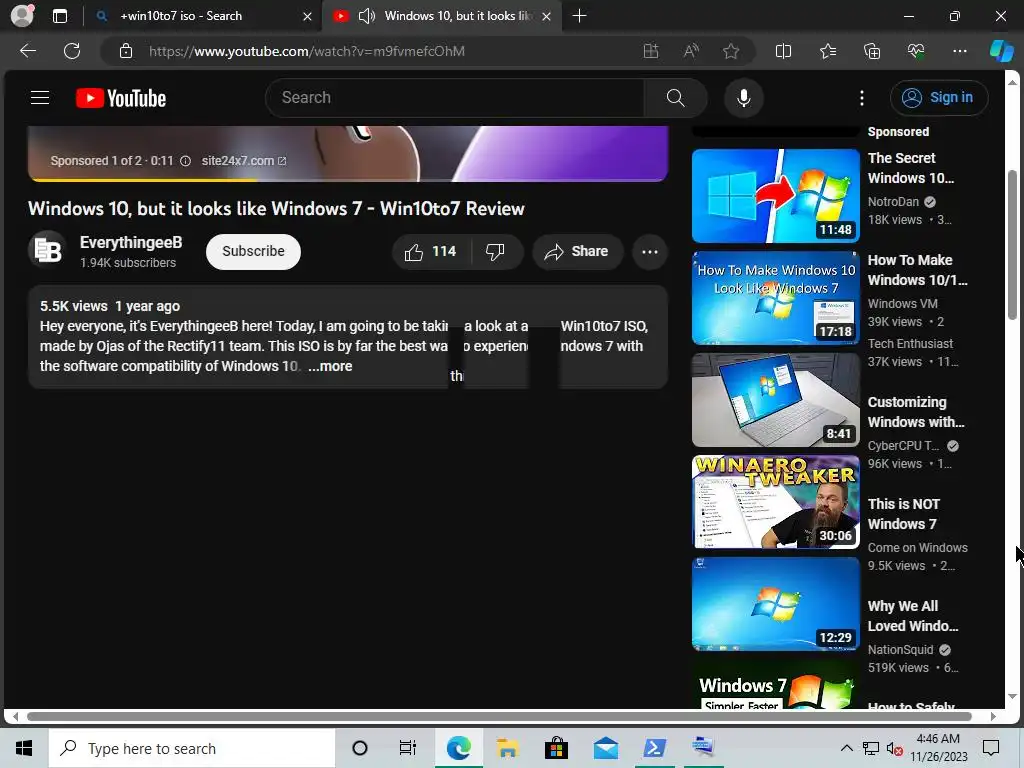Like the video with thumbs-up 114
1024x768 pixels.
click(x=430, y=252)
